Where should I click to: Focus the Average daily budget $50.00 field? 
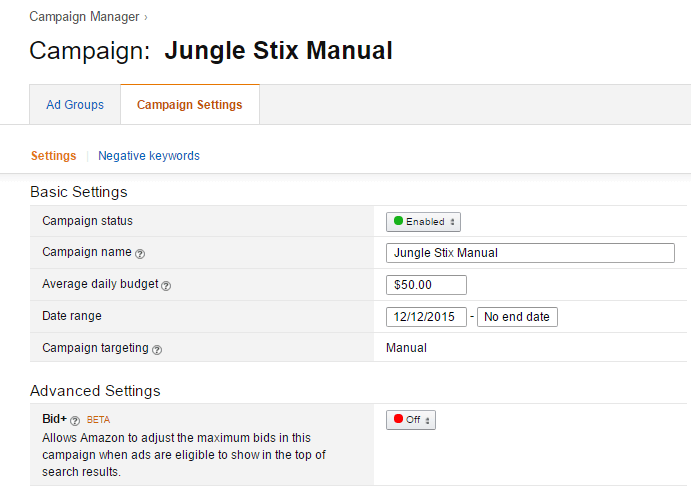tap(426, 285)
